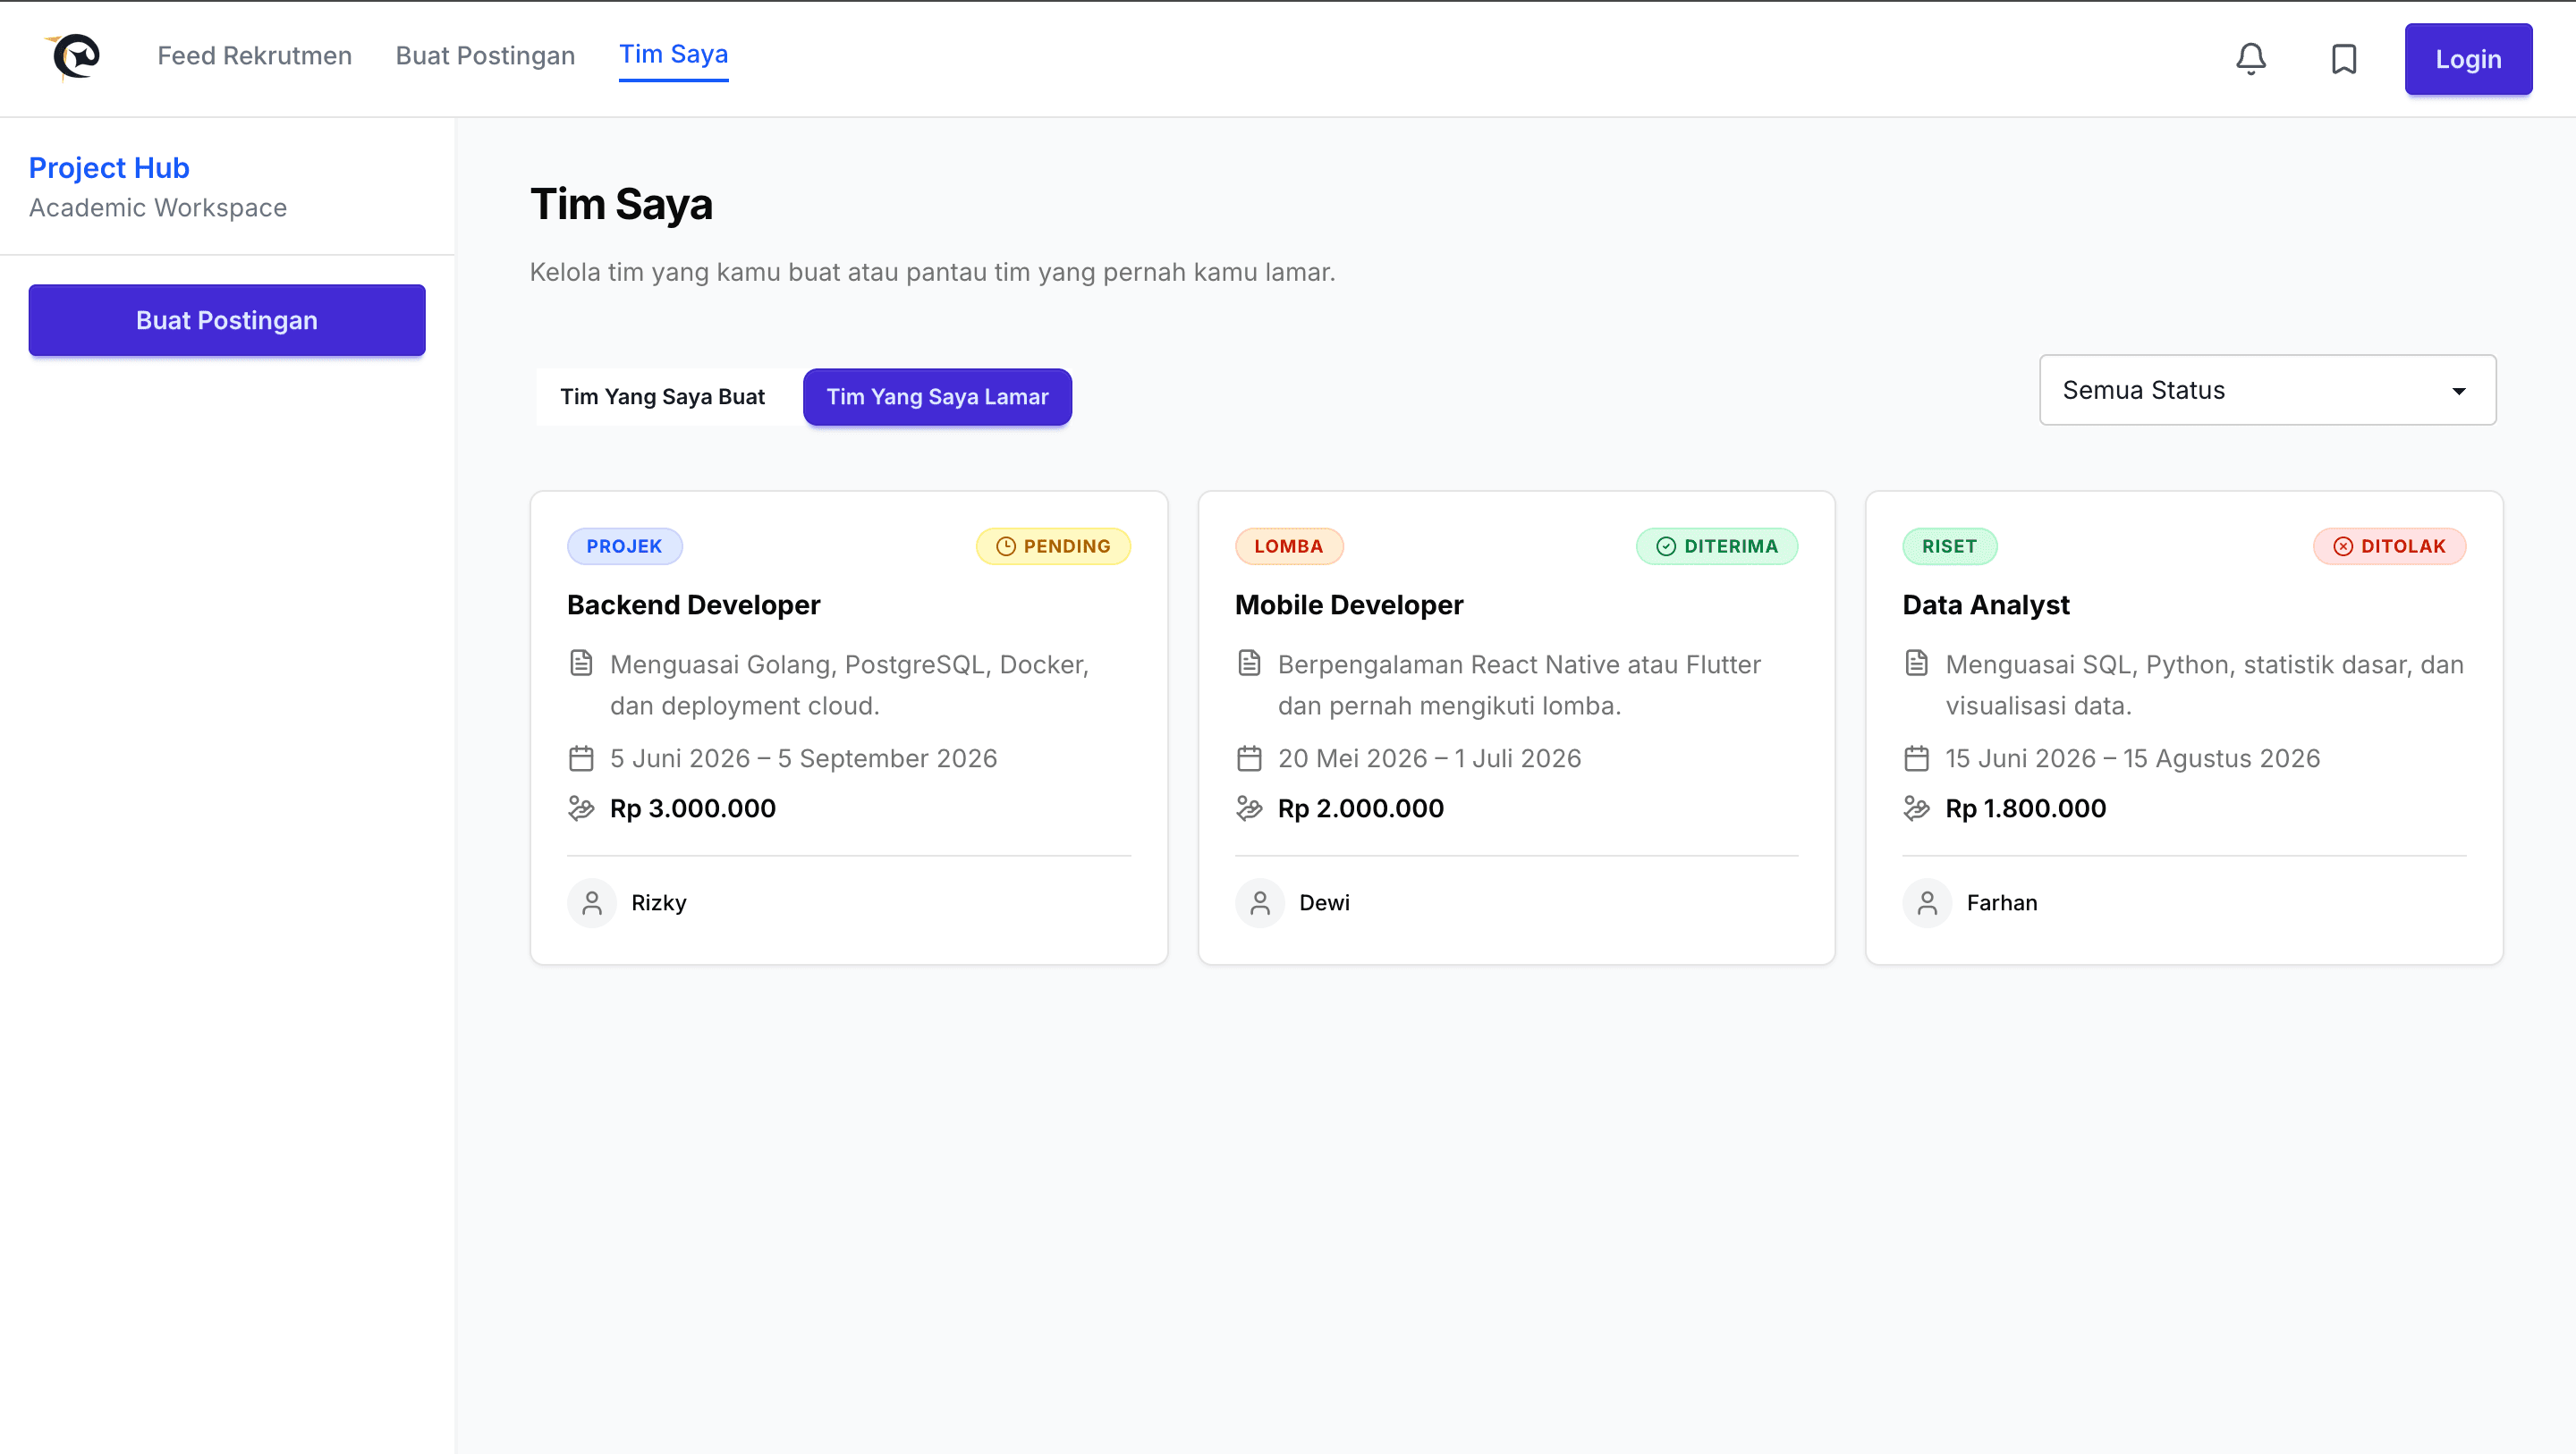Click the name Farhan

coord(2001,903)
